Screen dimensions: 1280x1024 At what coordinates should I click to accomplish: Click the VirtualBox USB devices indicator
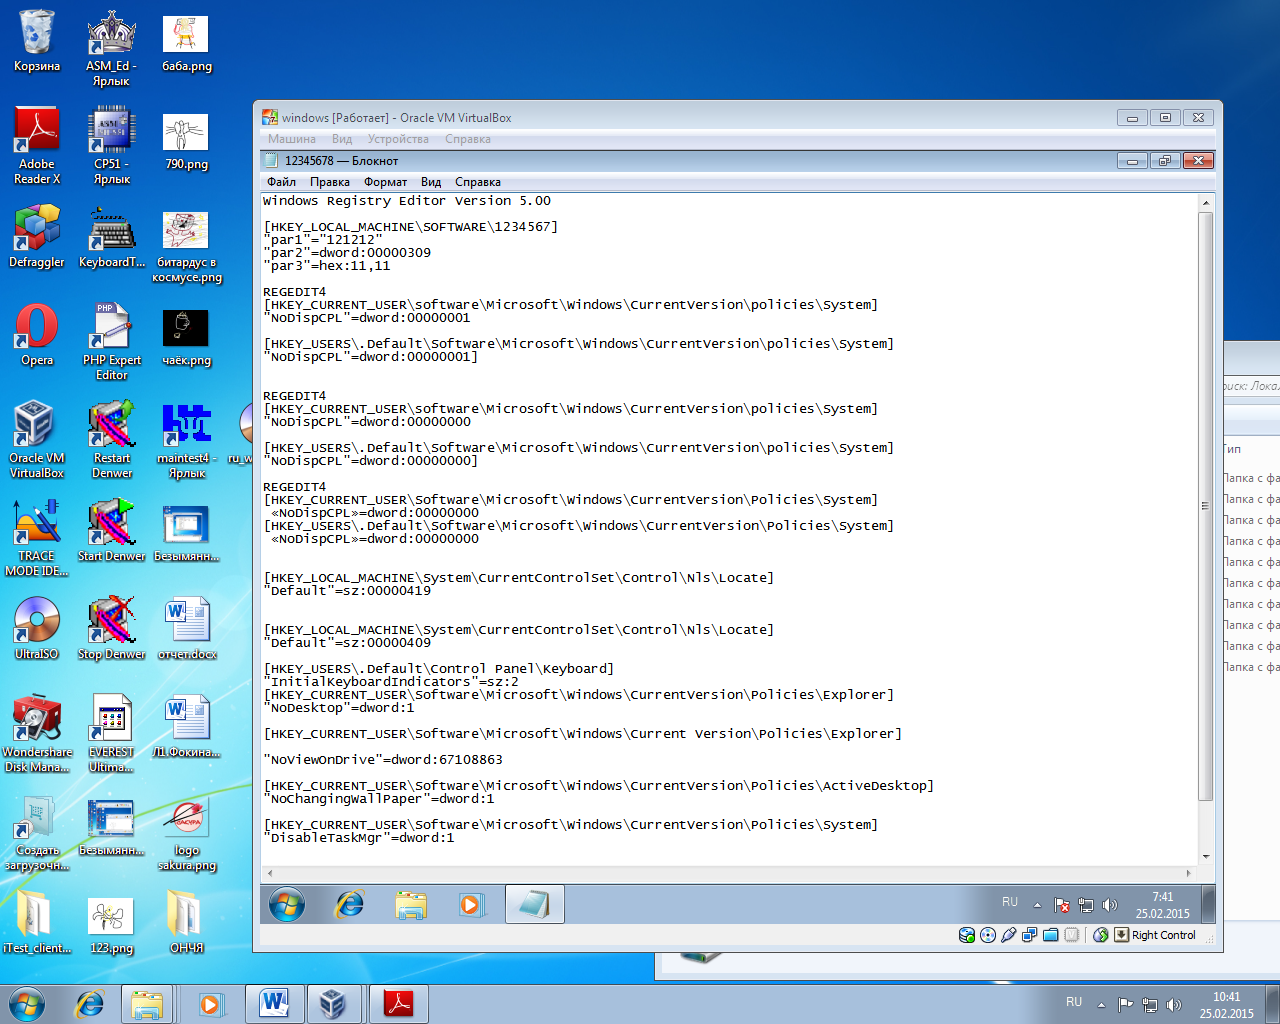tap(1009, 935)
